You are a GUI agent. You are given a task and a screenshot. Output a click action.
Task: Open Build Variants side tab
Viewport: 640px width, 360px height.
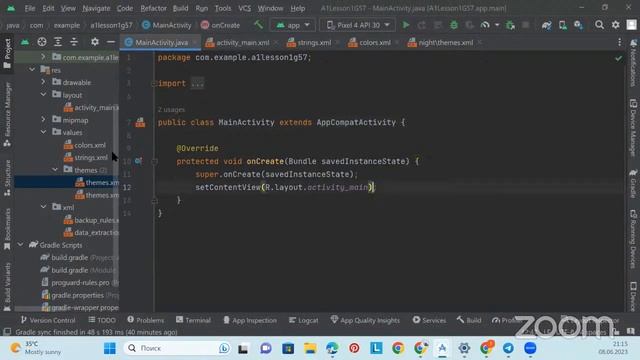pyautogui.click(x=7, y=287)
